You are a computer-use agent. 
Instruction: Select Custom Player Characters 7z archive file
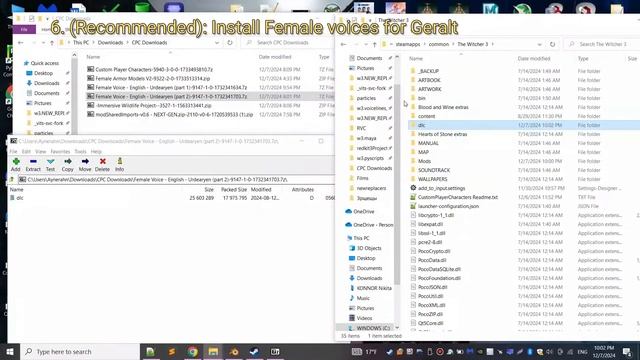154,69
